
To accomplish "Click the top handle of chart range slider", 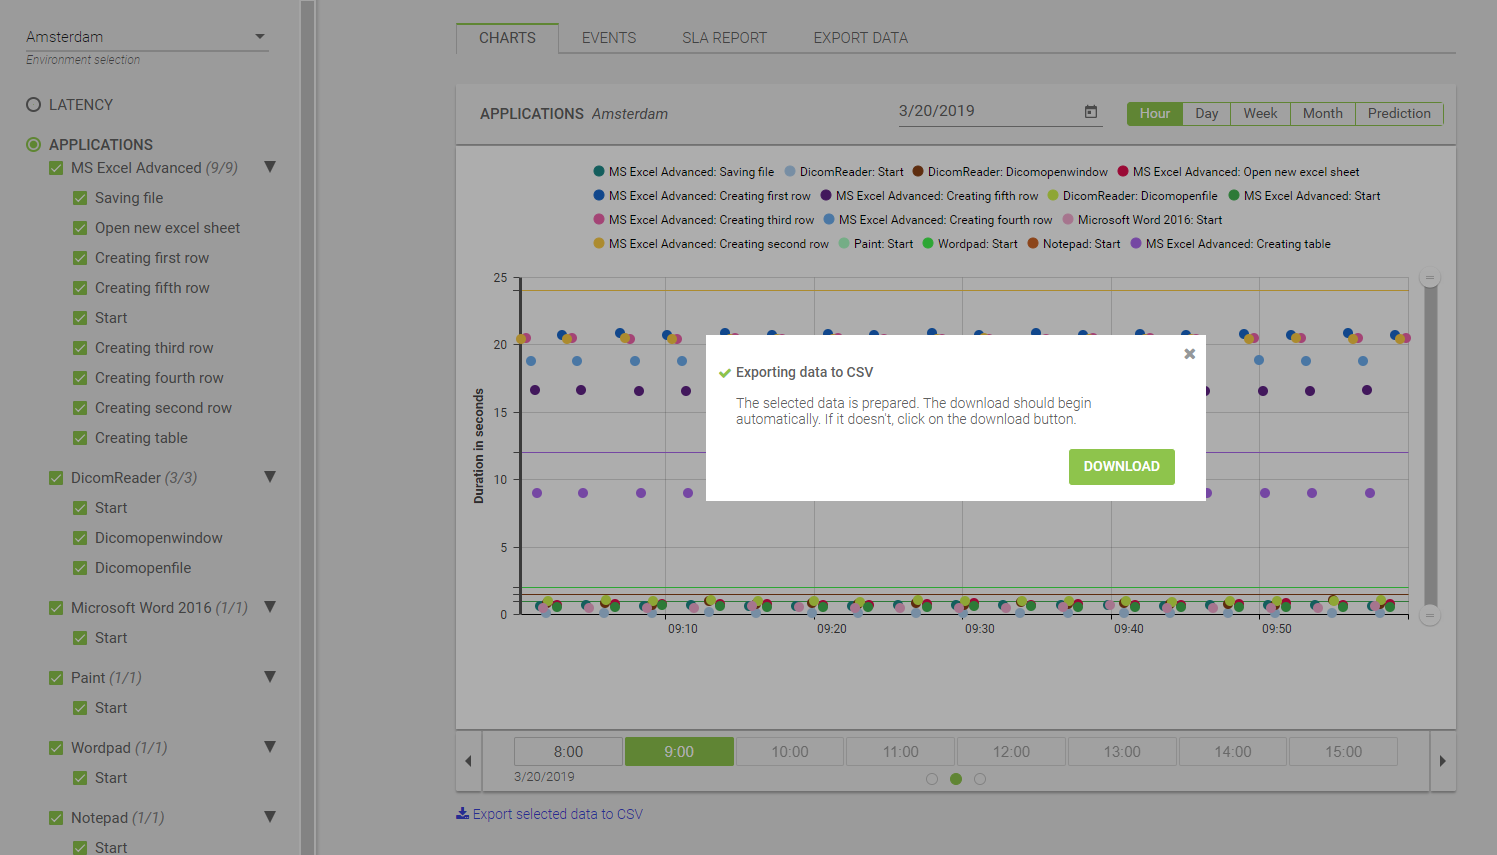I will [x=1430, y=278].
